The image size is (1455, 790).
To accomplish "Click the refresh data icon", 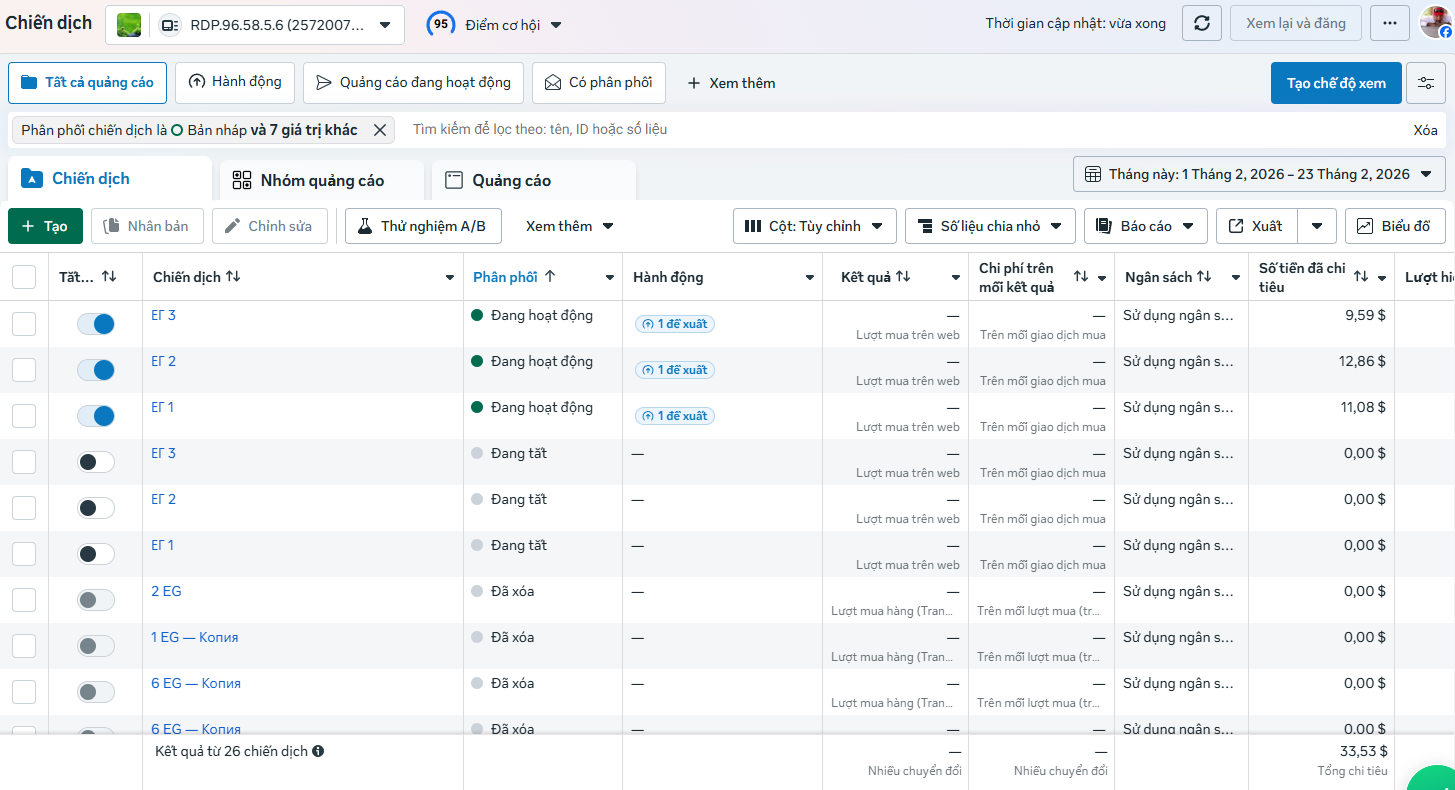I will tap(1202, 23).
